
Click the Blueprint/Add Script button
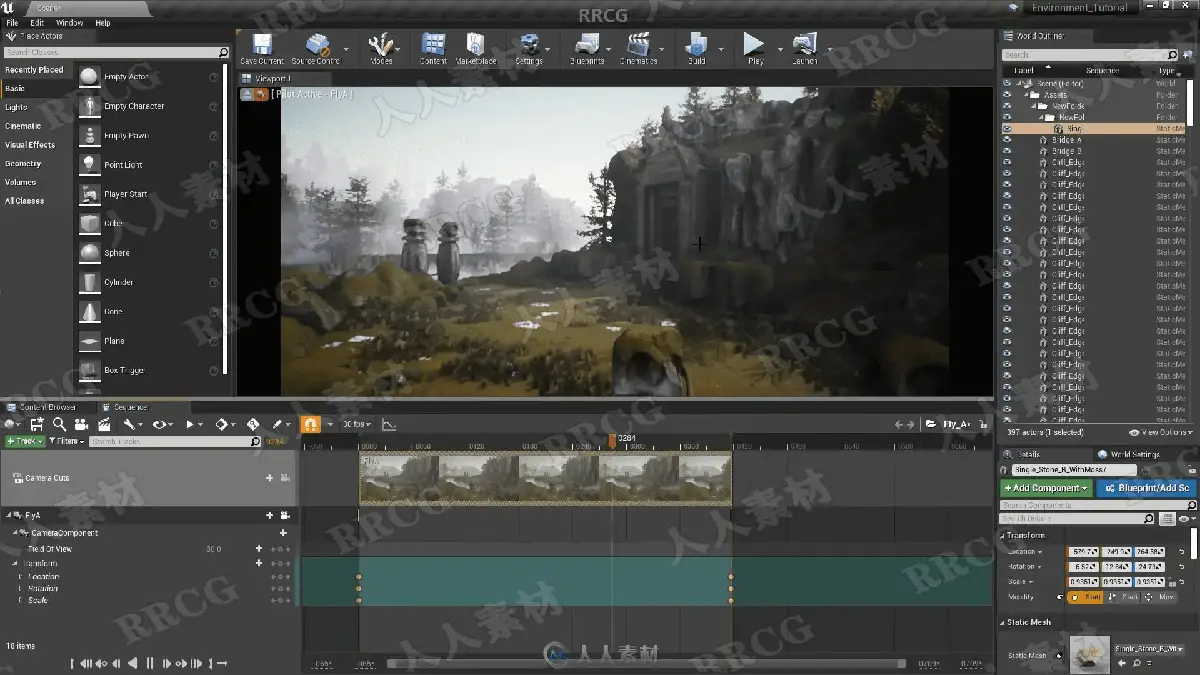(1147, 488)
